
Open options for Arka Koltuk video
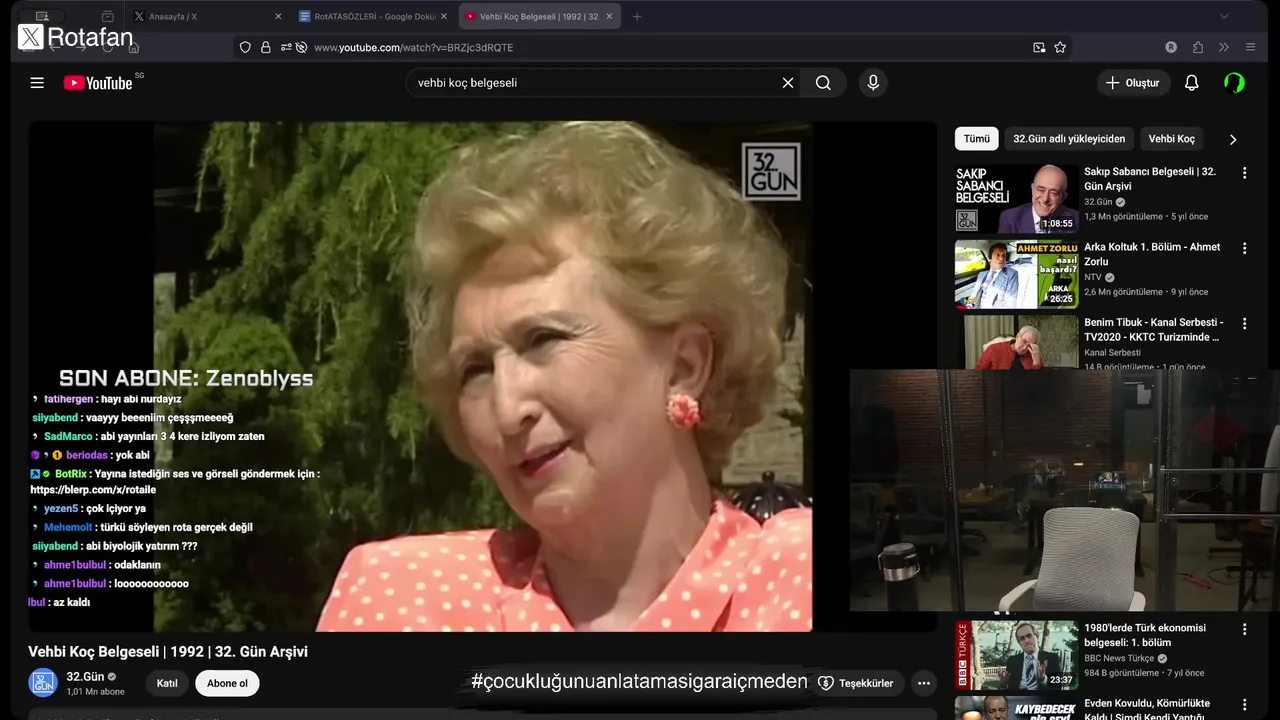pos(1244,248)
